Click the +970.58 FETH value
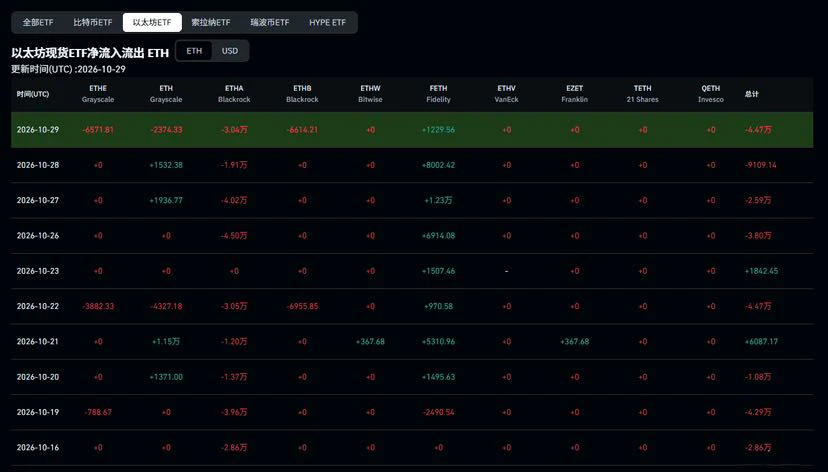This screenshot has height=472, width=828. 438,306
